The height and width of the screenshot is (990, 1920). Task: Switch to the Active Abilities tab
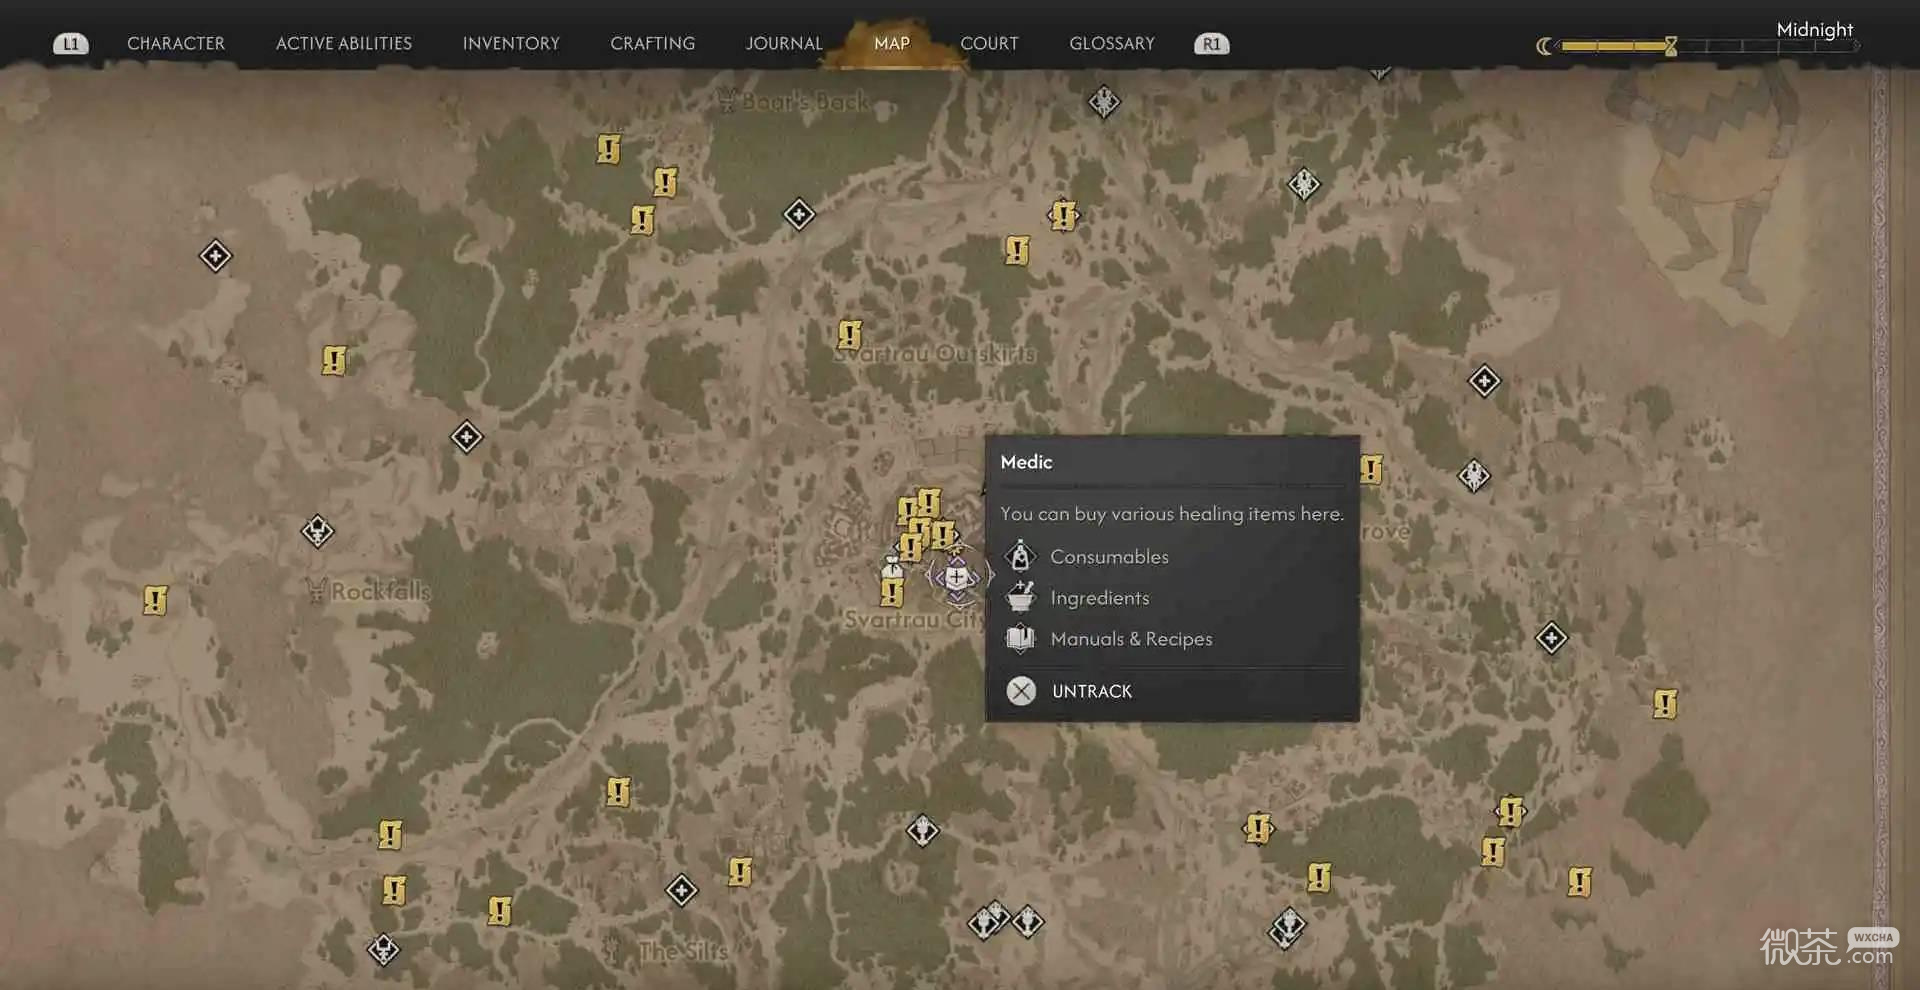point(344,43)
